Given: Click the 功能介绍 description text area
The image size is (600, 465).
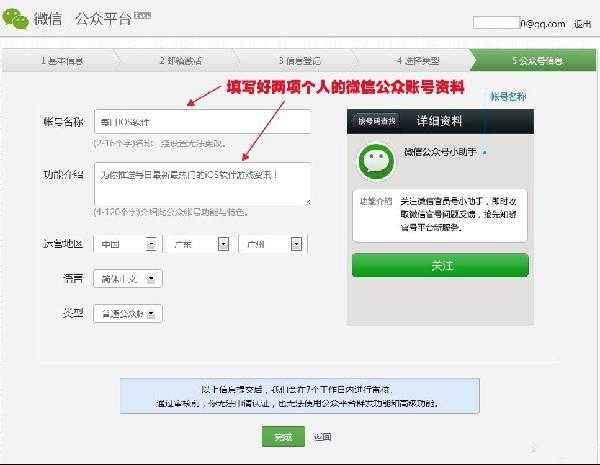Looking at the screenshot, I should click(202, 183).
